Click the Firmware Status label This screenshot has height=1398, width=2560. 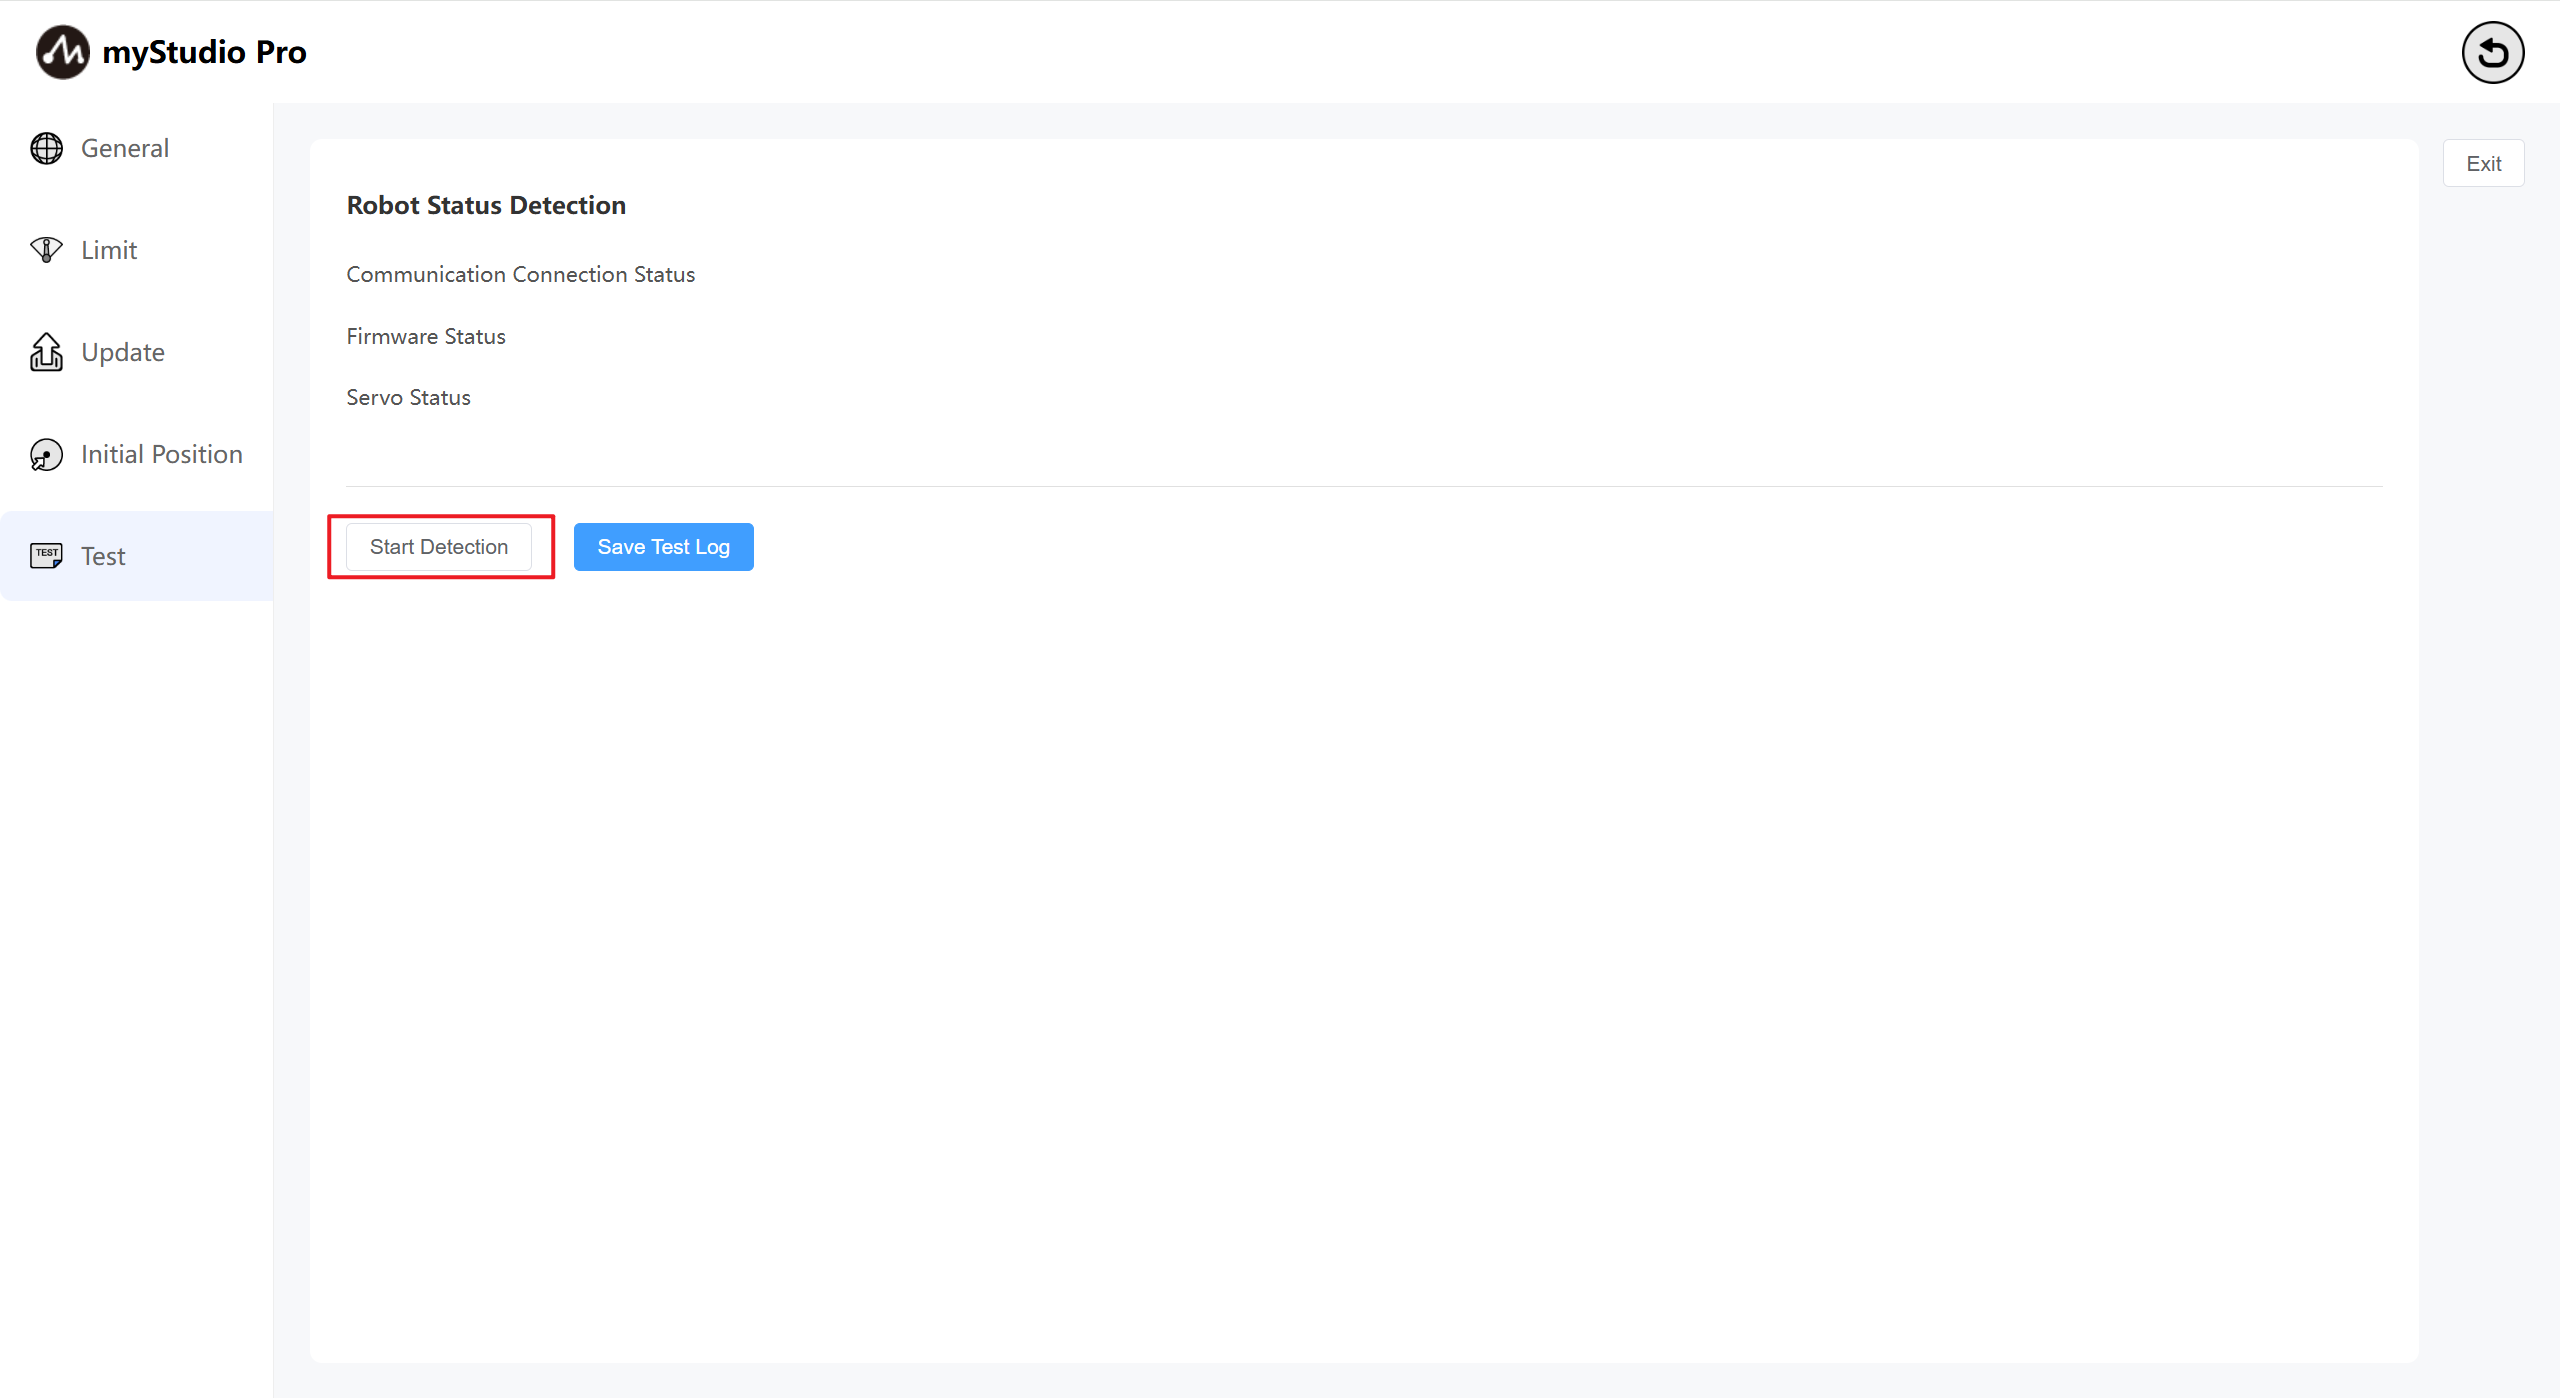[426, 336]
